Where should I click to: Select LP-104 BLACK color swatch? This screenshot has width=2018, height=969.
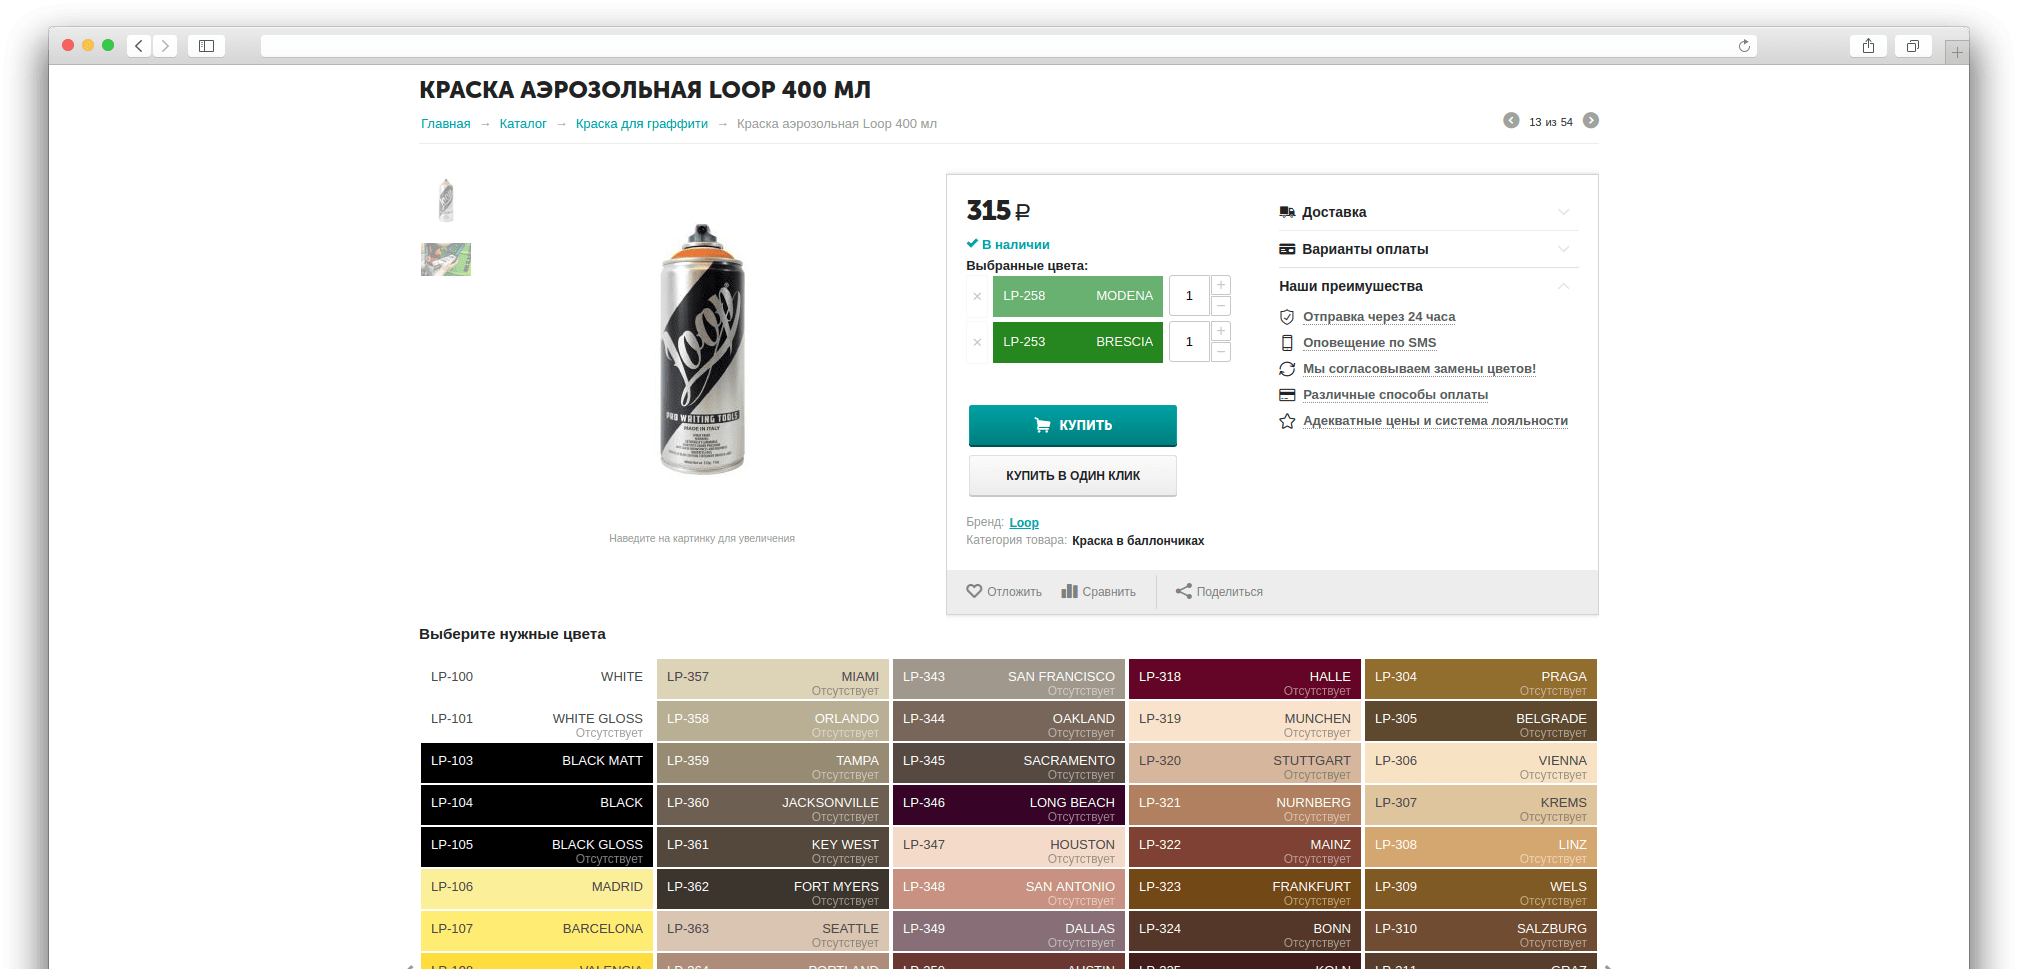coord(537,804)
